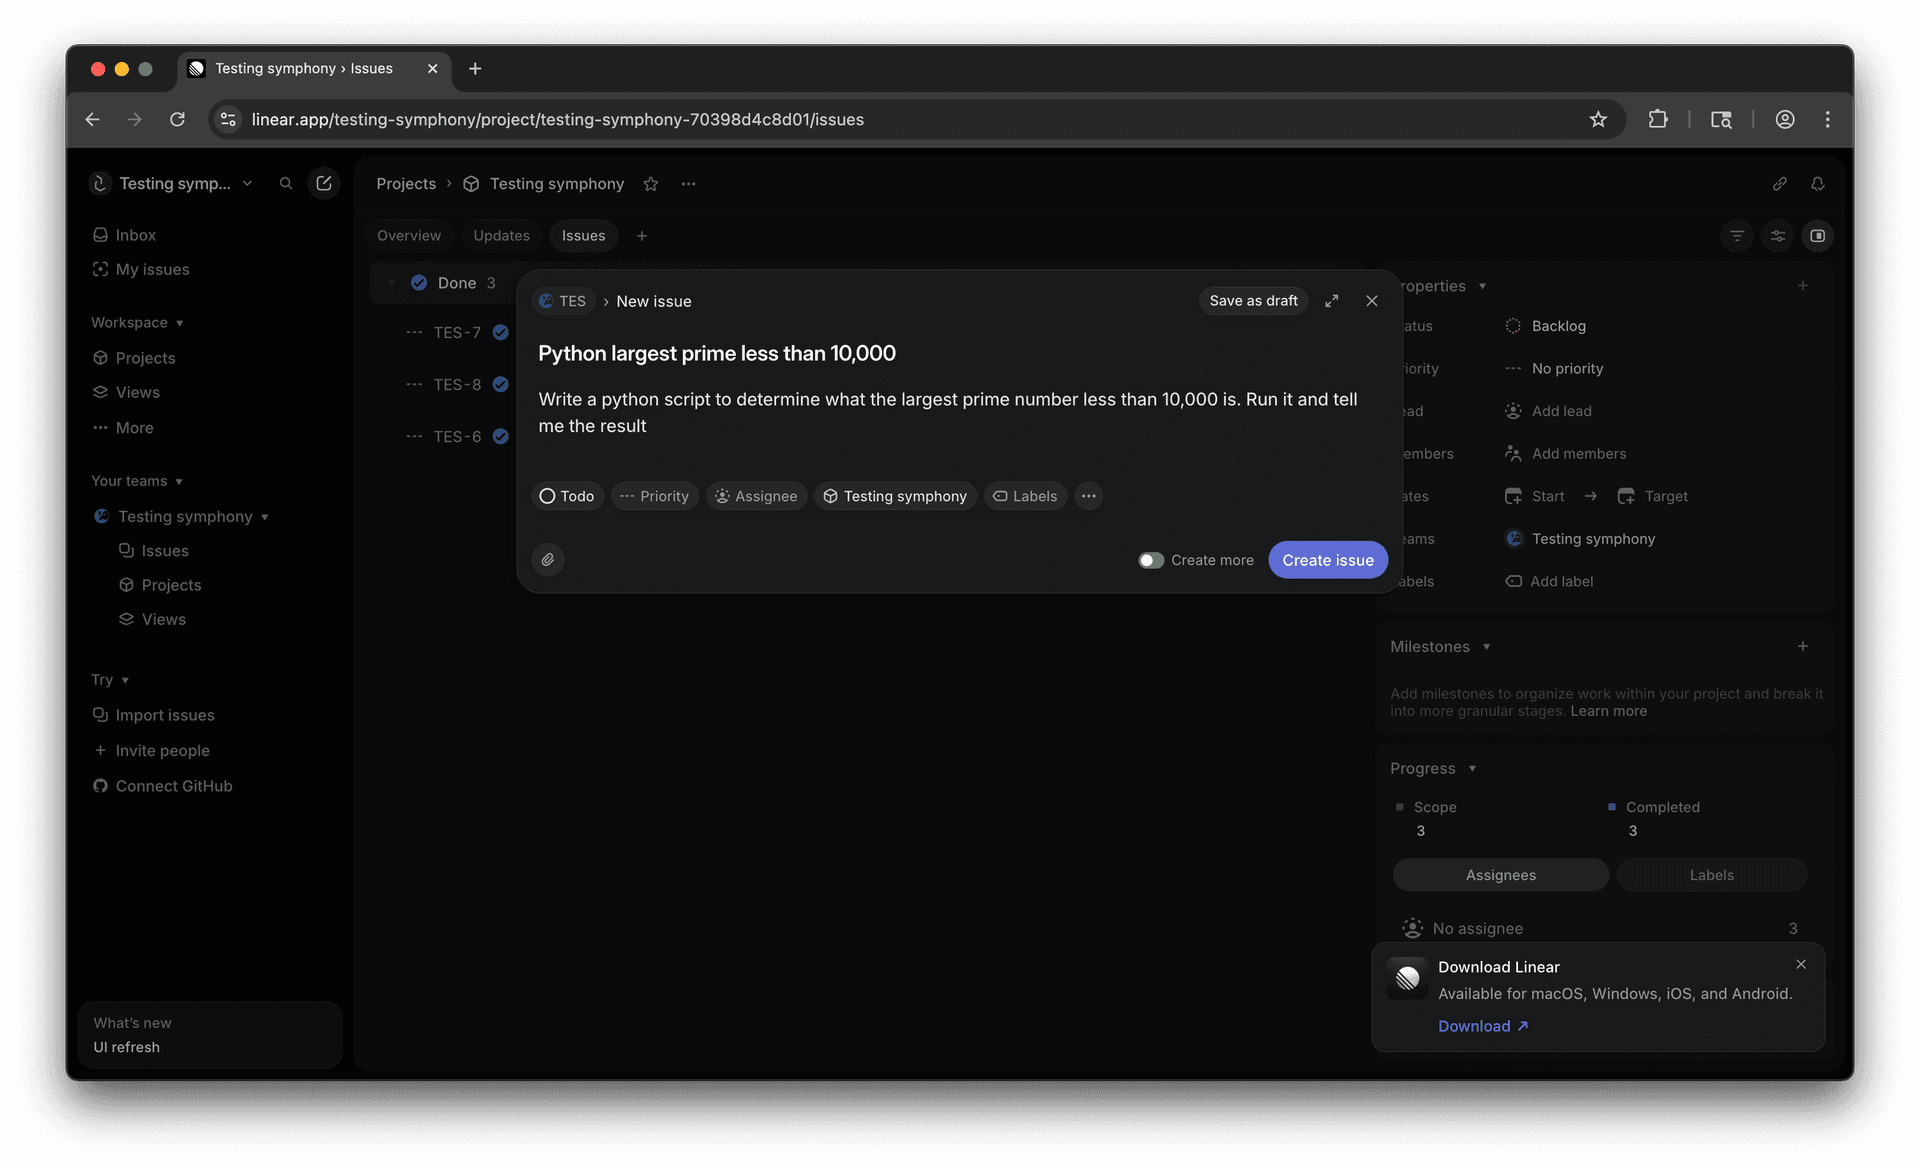Compose a new issue via the pencil icon
Screen dimensions: 1920x1168
click(323, 183)
